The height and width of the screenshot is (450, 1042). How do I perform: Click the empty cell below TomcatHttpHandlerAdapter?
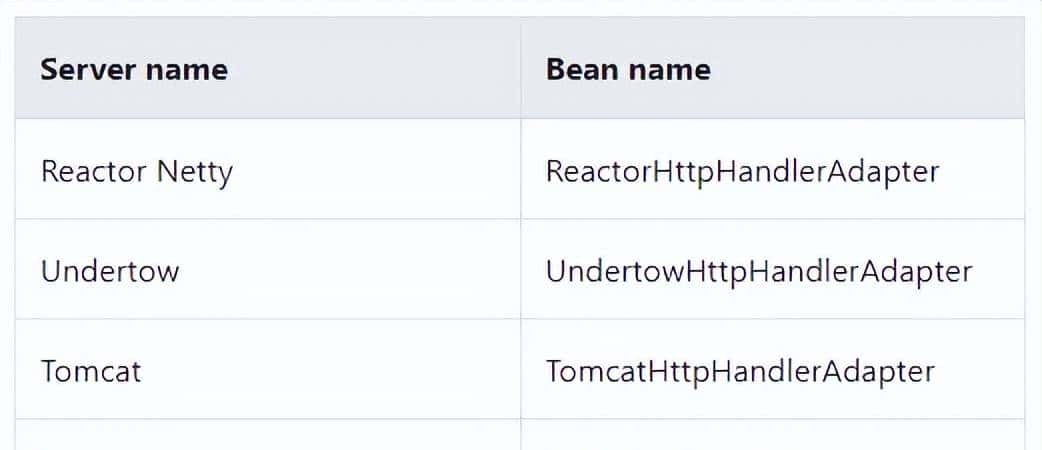pyautogui.click(x=772, y=435)
